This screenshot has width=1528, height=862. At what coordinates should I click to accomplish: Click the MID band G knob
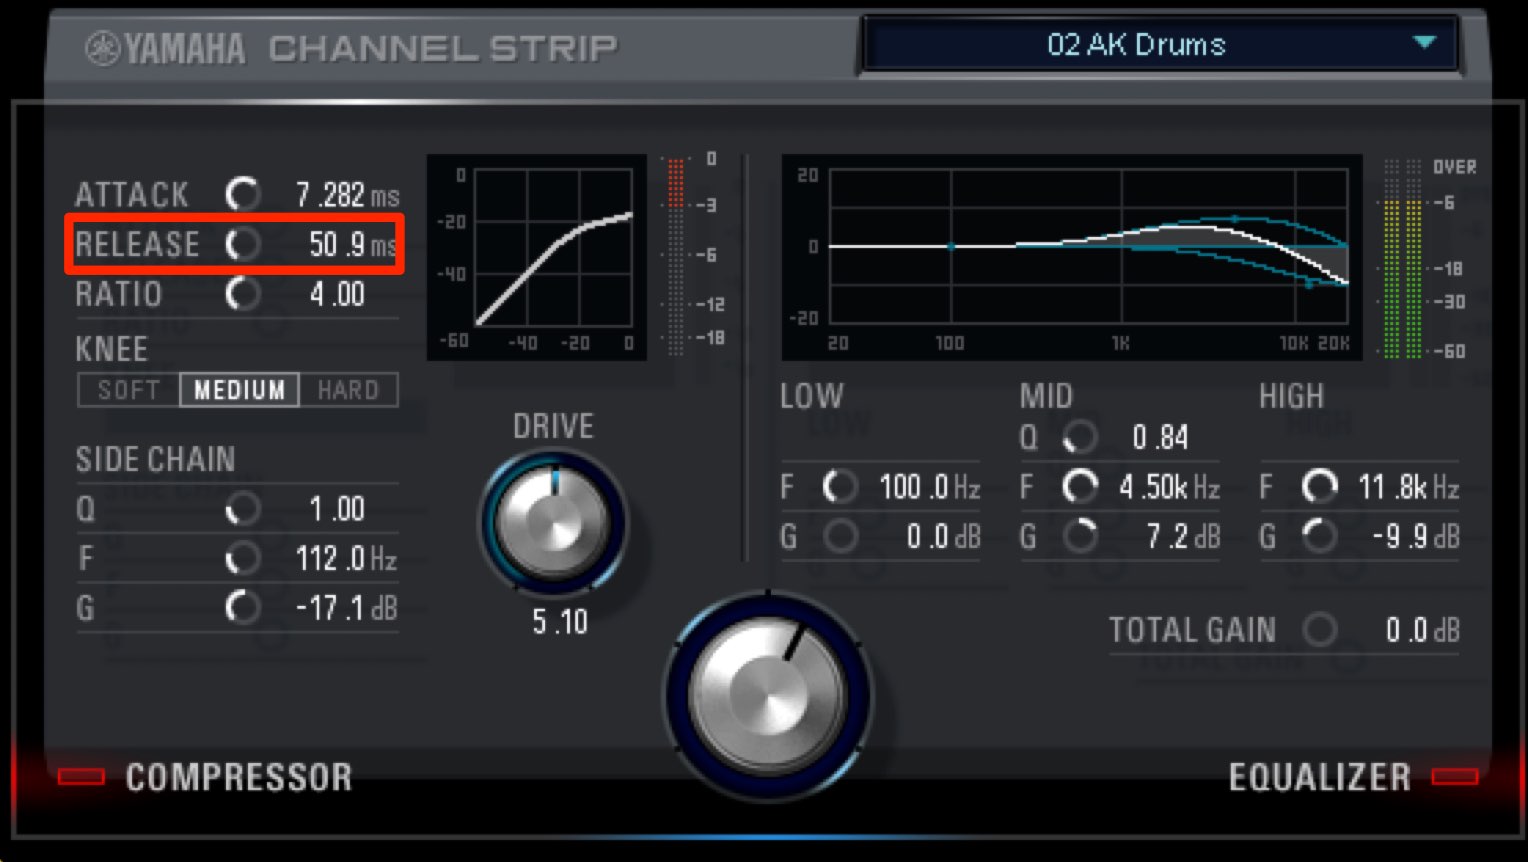1080,537
